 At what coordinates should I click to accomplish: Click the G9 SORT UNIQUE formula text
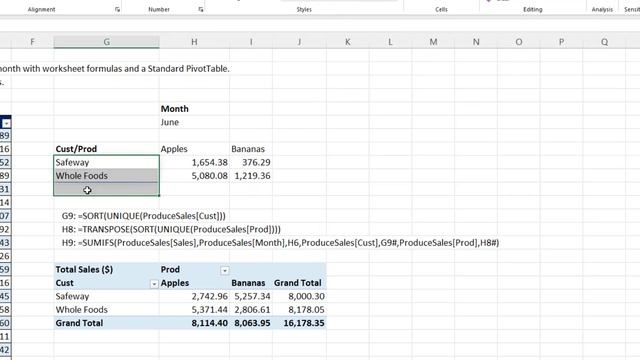pyautogui.click(x=144, y=216)
